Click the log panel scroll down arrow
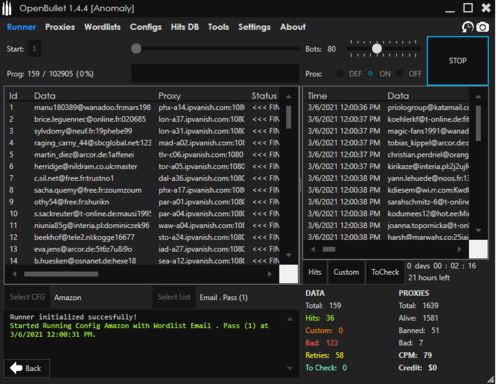 290,368
